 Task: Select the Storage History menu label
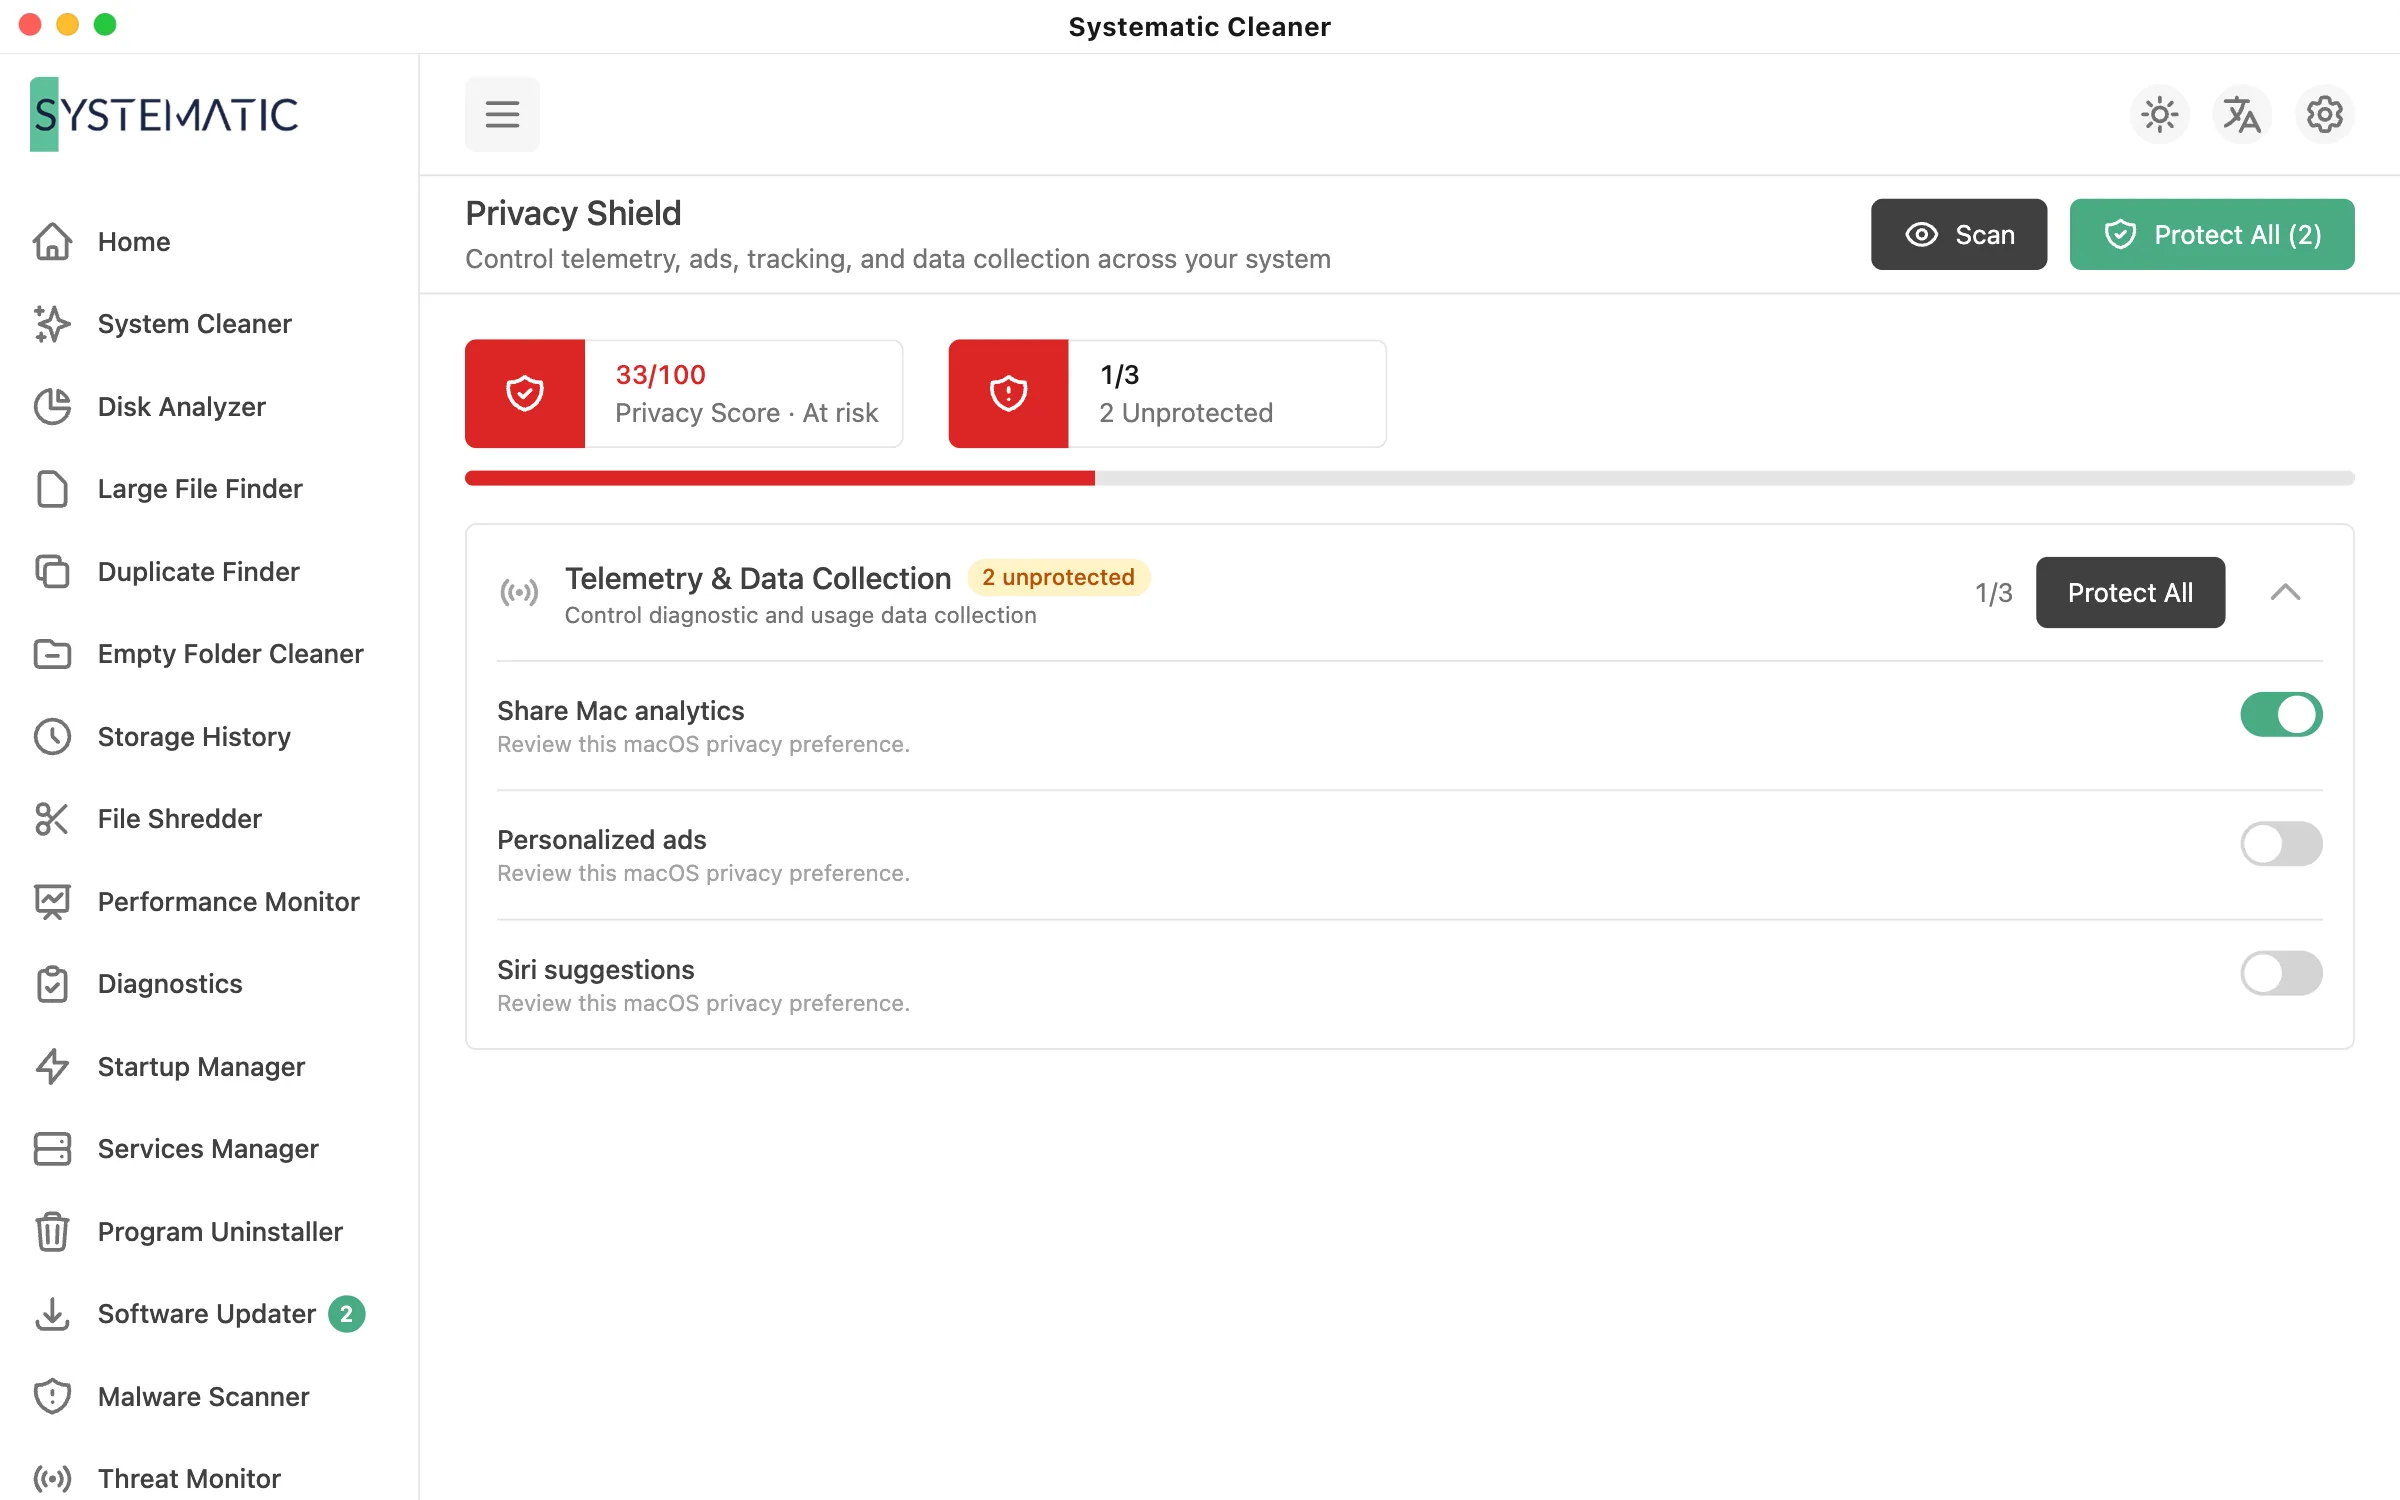click(x=194, y=736)
